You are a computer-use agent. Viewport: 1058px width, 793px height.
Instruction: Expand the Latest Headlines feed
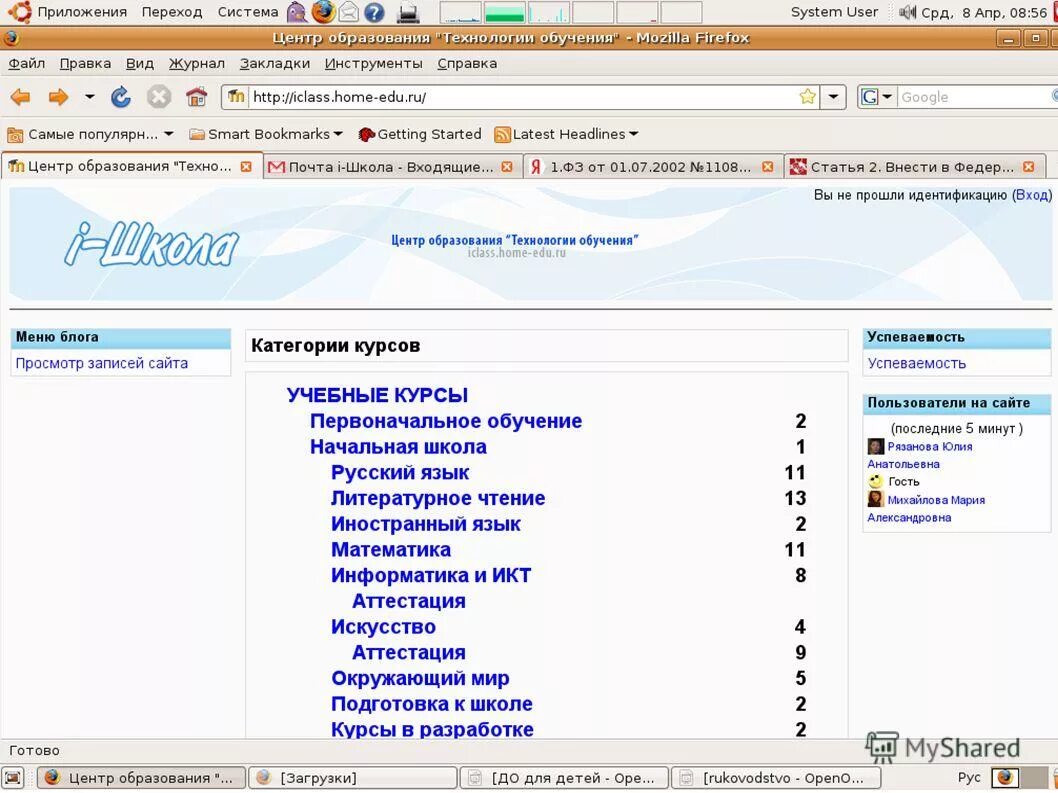coord(566,134)
